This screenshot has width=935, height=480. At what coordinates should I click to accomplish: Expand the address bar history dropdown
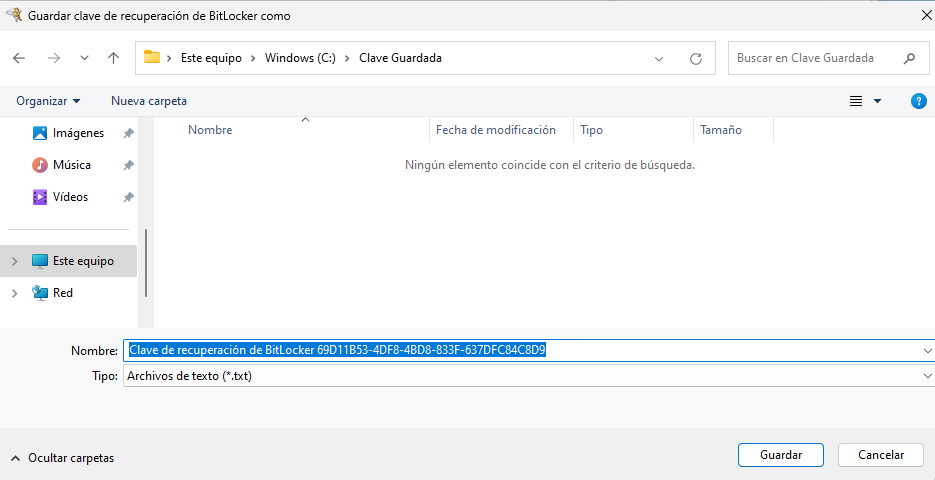pos(659,58)
